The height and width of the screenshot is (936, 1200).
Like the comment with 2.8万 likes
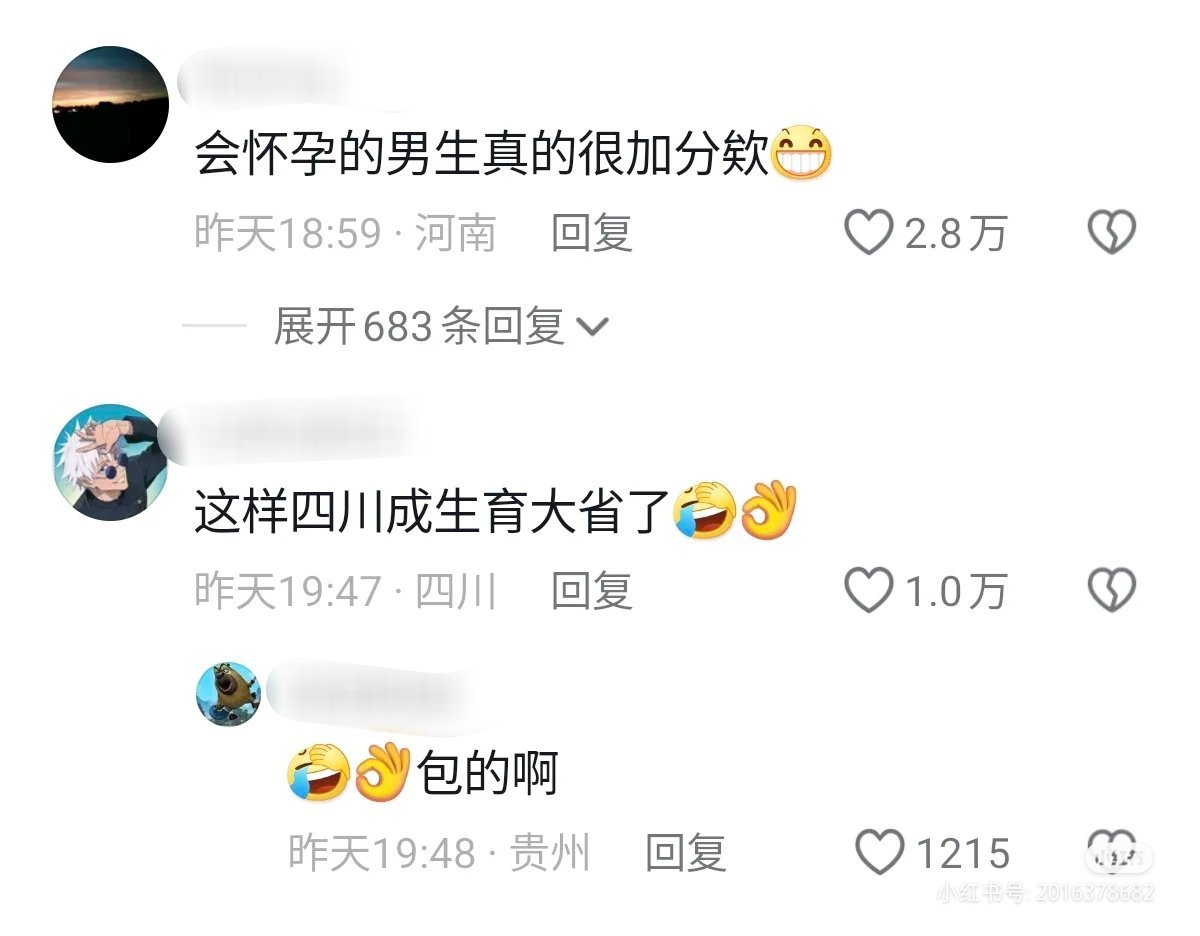pos(868,234)
